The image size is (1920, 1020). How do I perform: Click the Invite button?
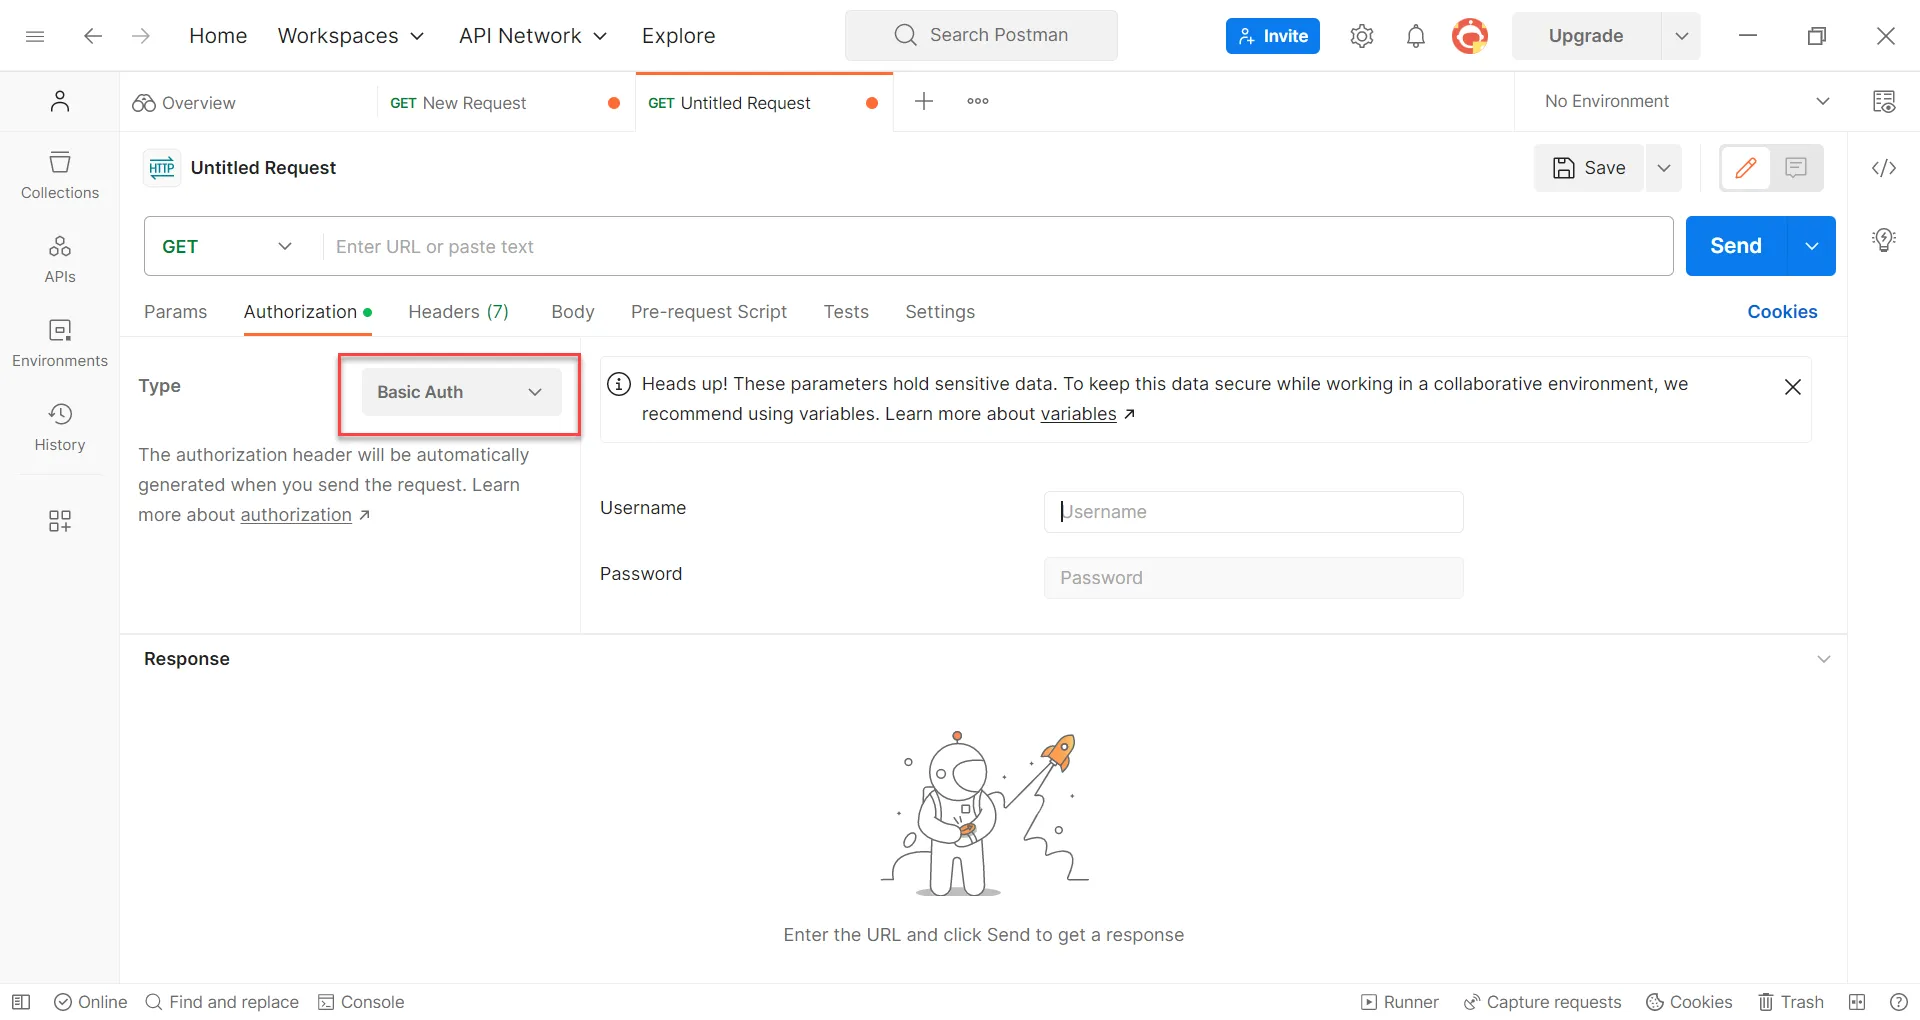(x=1273, y=36)
